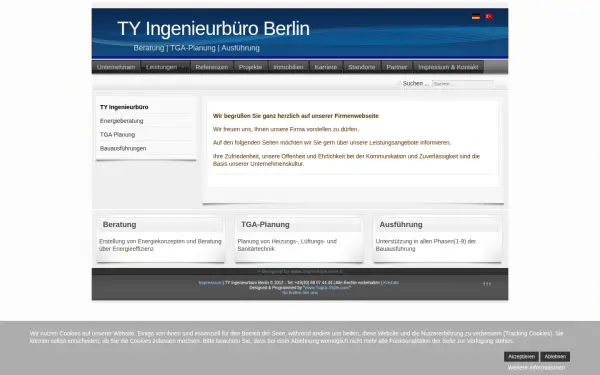The width and height of the screenshot is (600, 375).
Task: Click the TGA-Planung box heading
Action: (x=265, y=225)
